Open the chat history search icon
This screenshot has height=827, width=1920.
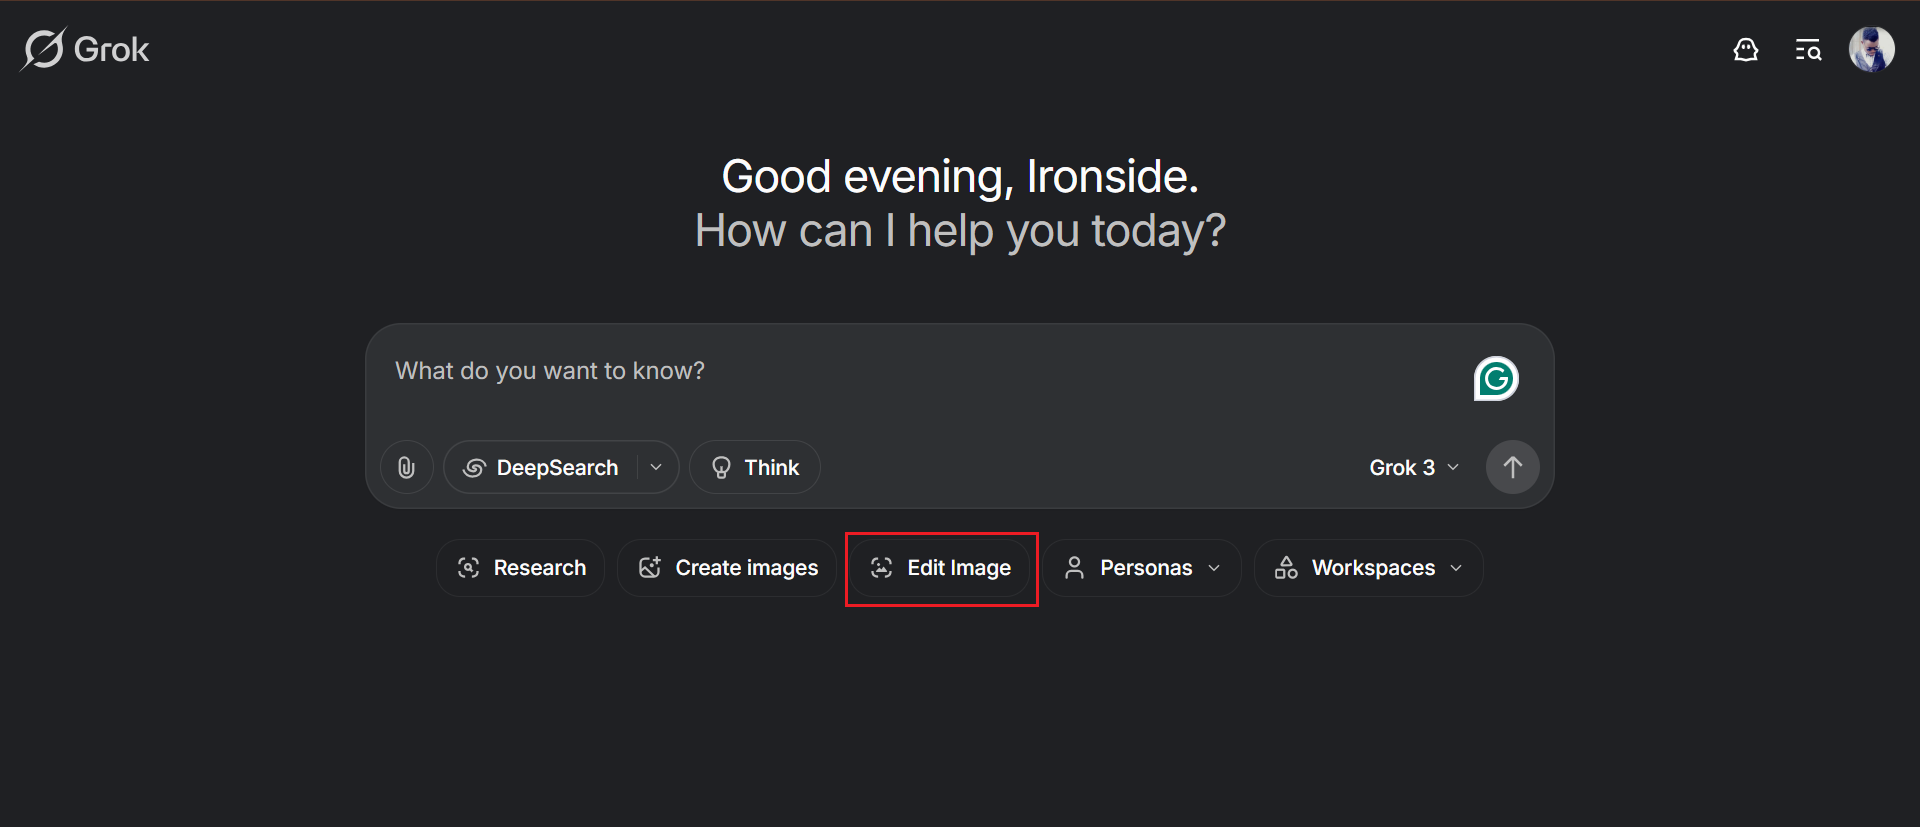click(1807, 50)
